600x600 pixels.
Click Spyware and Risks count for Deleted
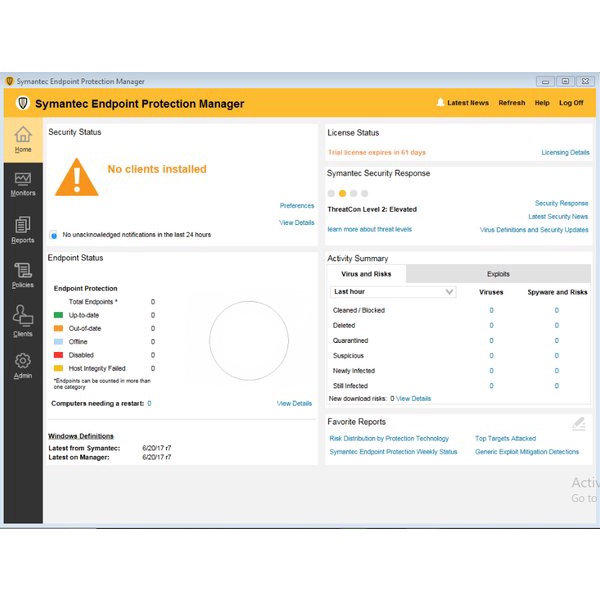(557, 325)
